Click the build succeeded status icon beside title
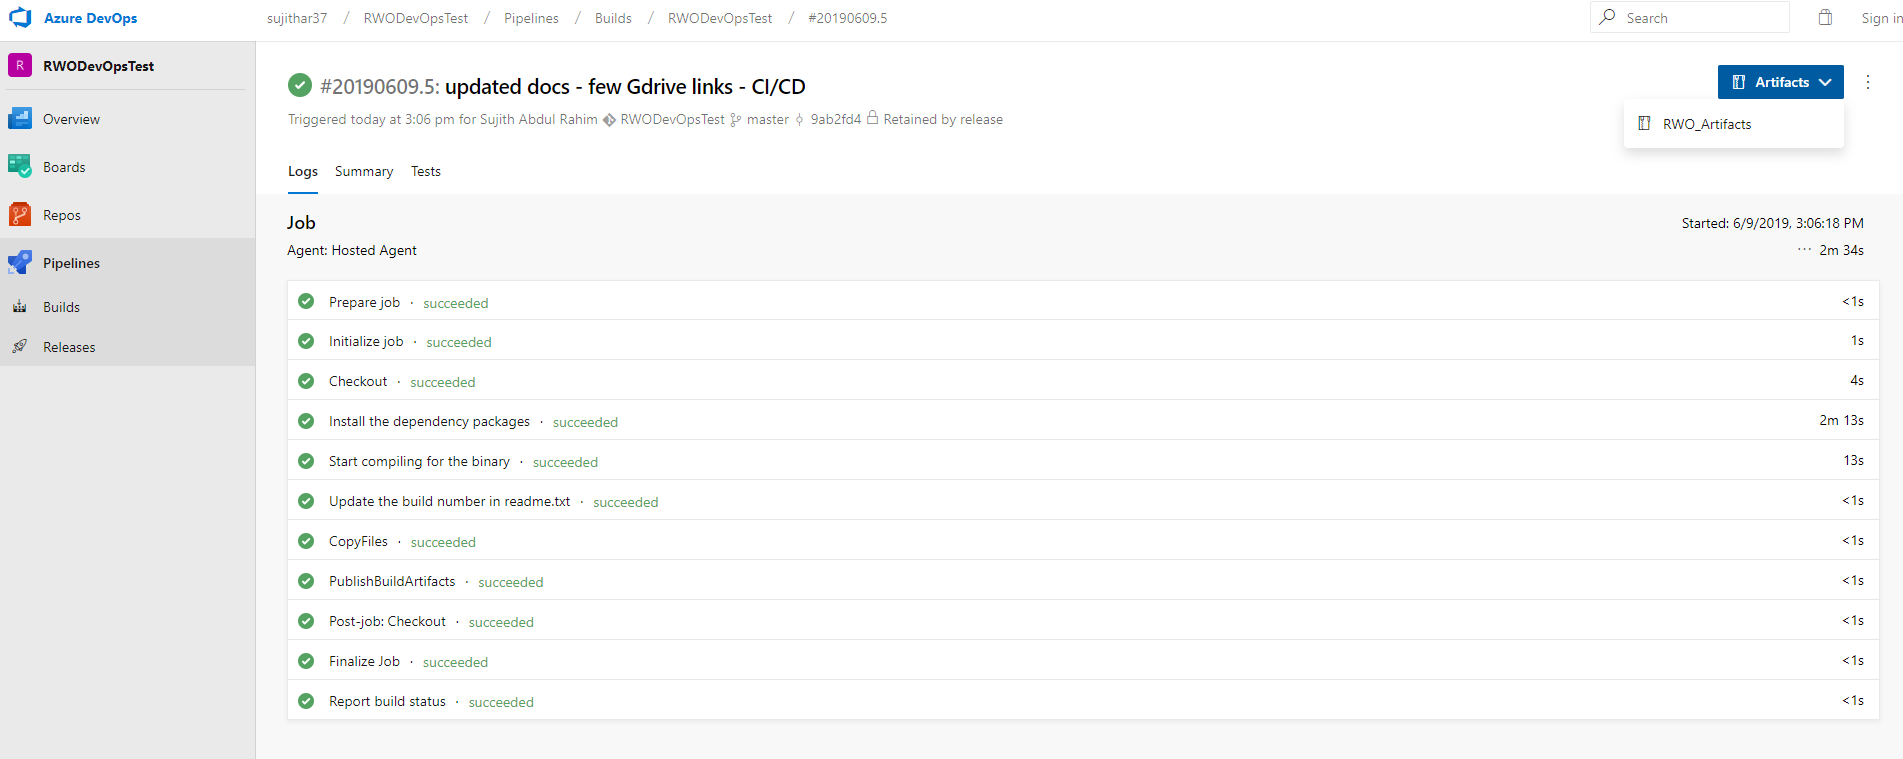Image resolution: width=1903 pixels, height=759 pixels. point(300,85)
